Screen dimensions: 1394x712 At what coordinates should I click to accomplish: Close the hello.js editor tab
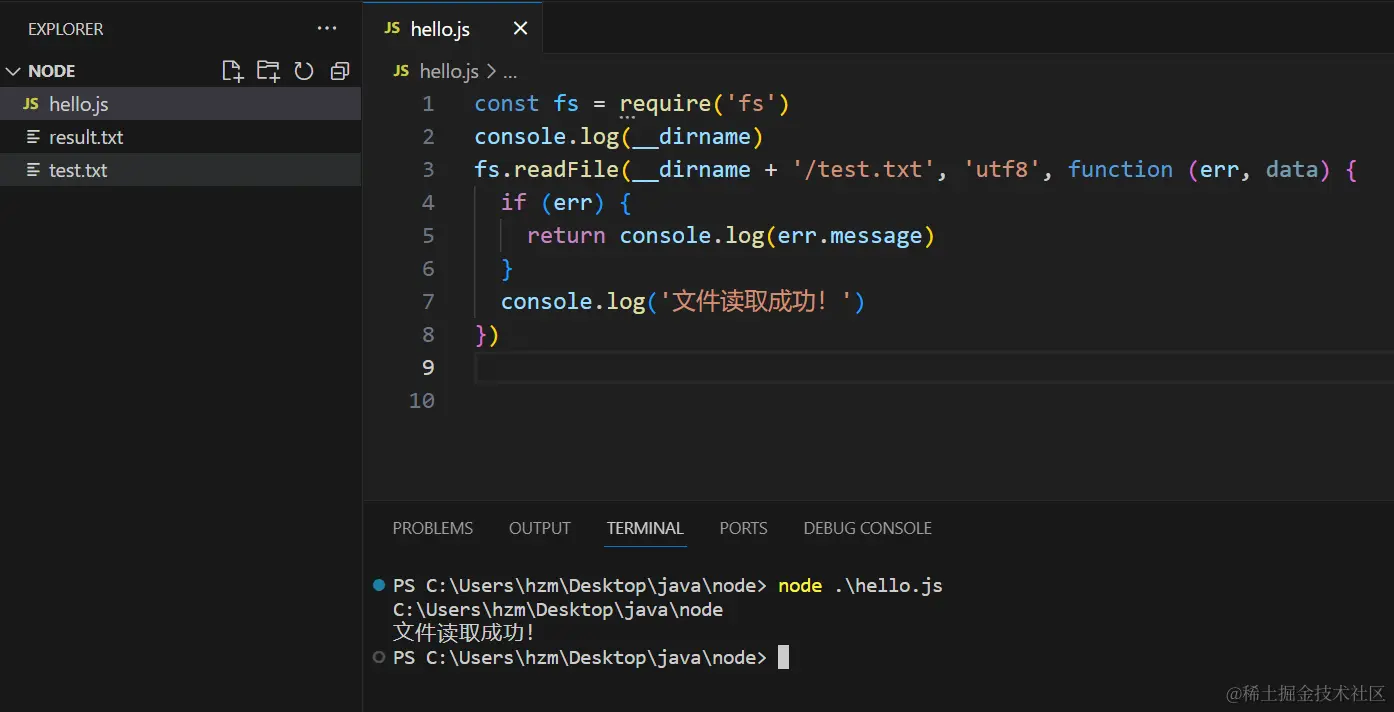[520, 29]
